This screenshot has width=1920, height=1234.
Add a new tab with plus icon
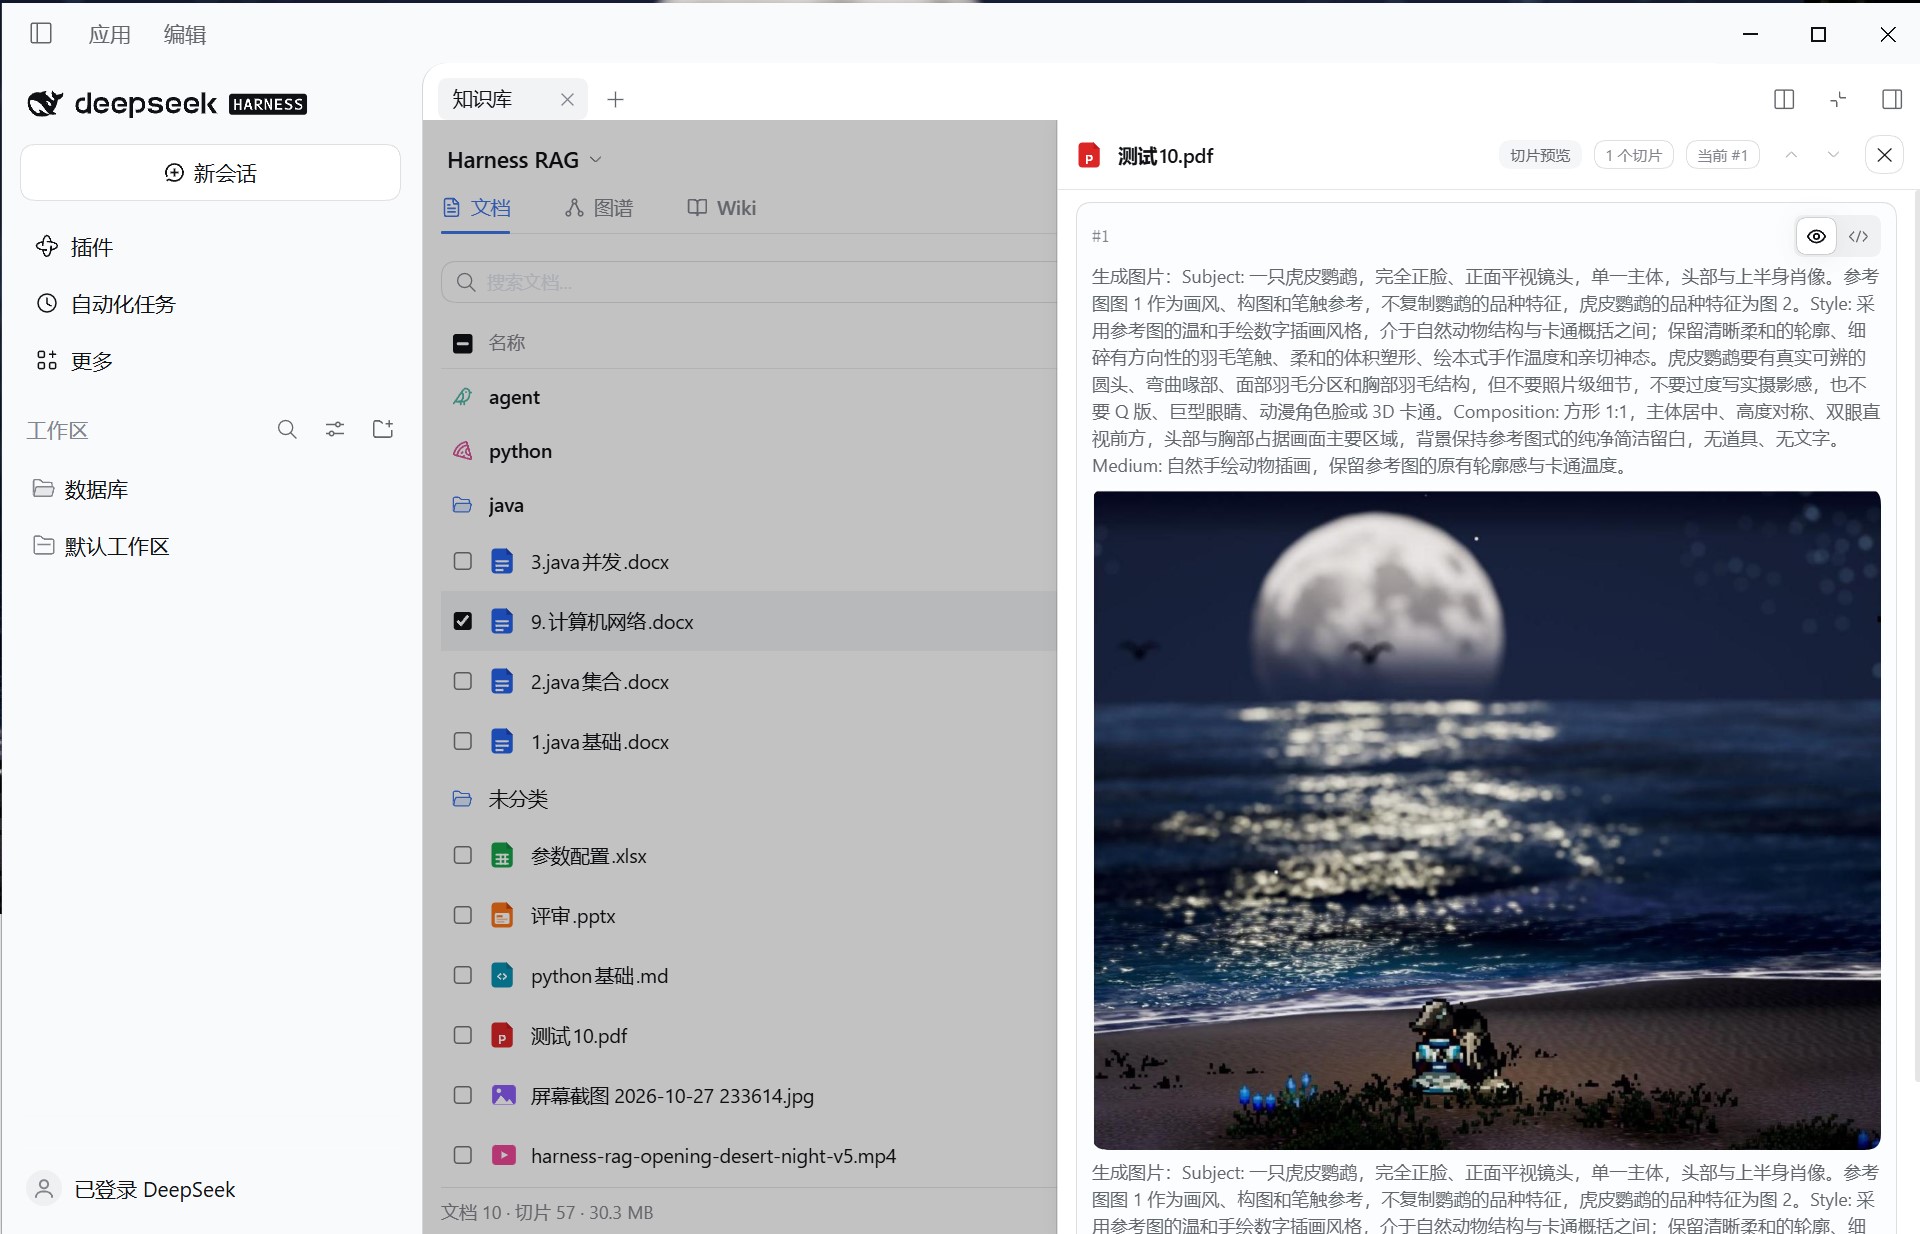click(x=616, y=99)
